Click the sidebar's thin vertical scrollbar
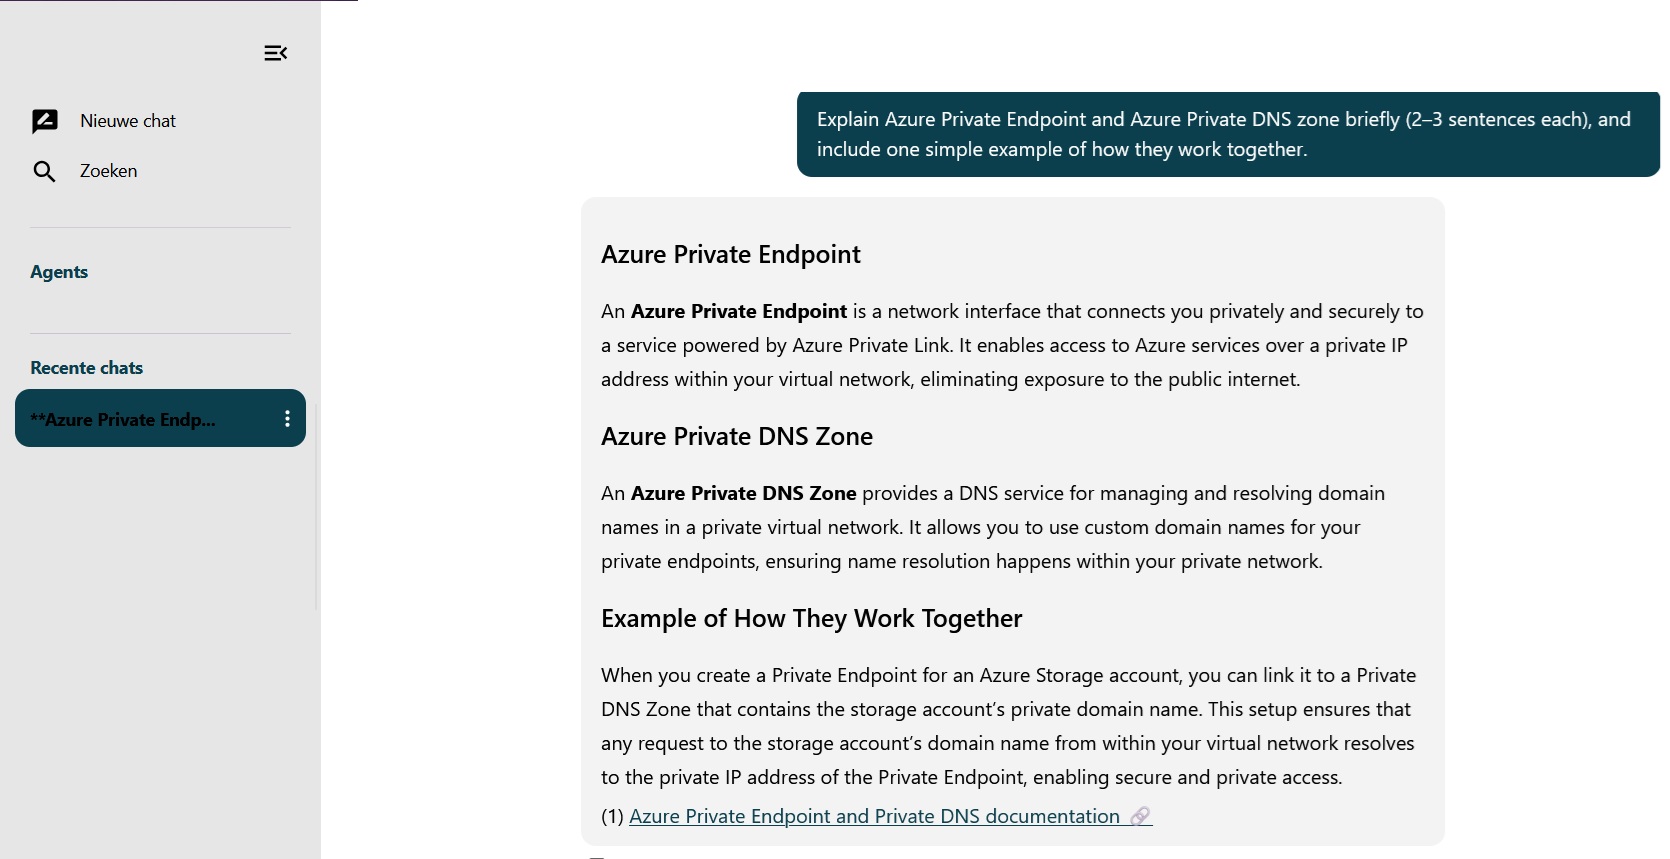Screen dimensions: 1670x859 point(317,507)
